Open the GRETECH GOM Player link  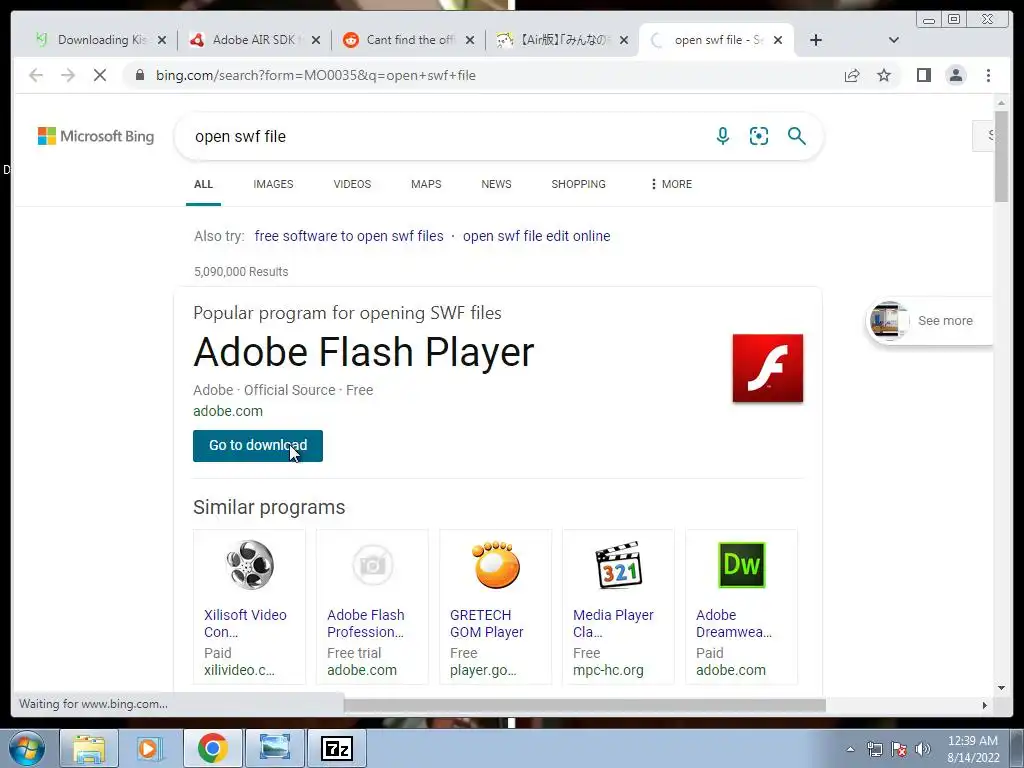[x=487, y=623]
